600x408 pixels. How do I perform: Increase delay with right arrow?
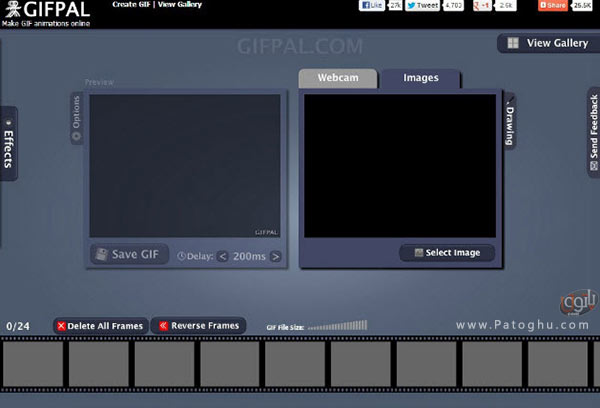click(x=276, y=256)
